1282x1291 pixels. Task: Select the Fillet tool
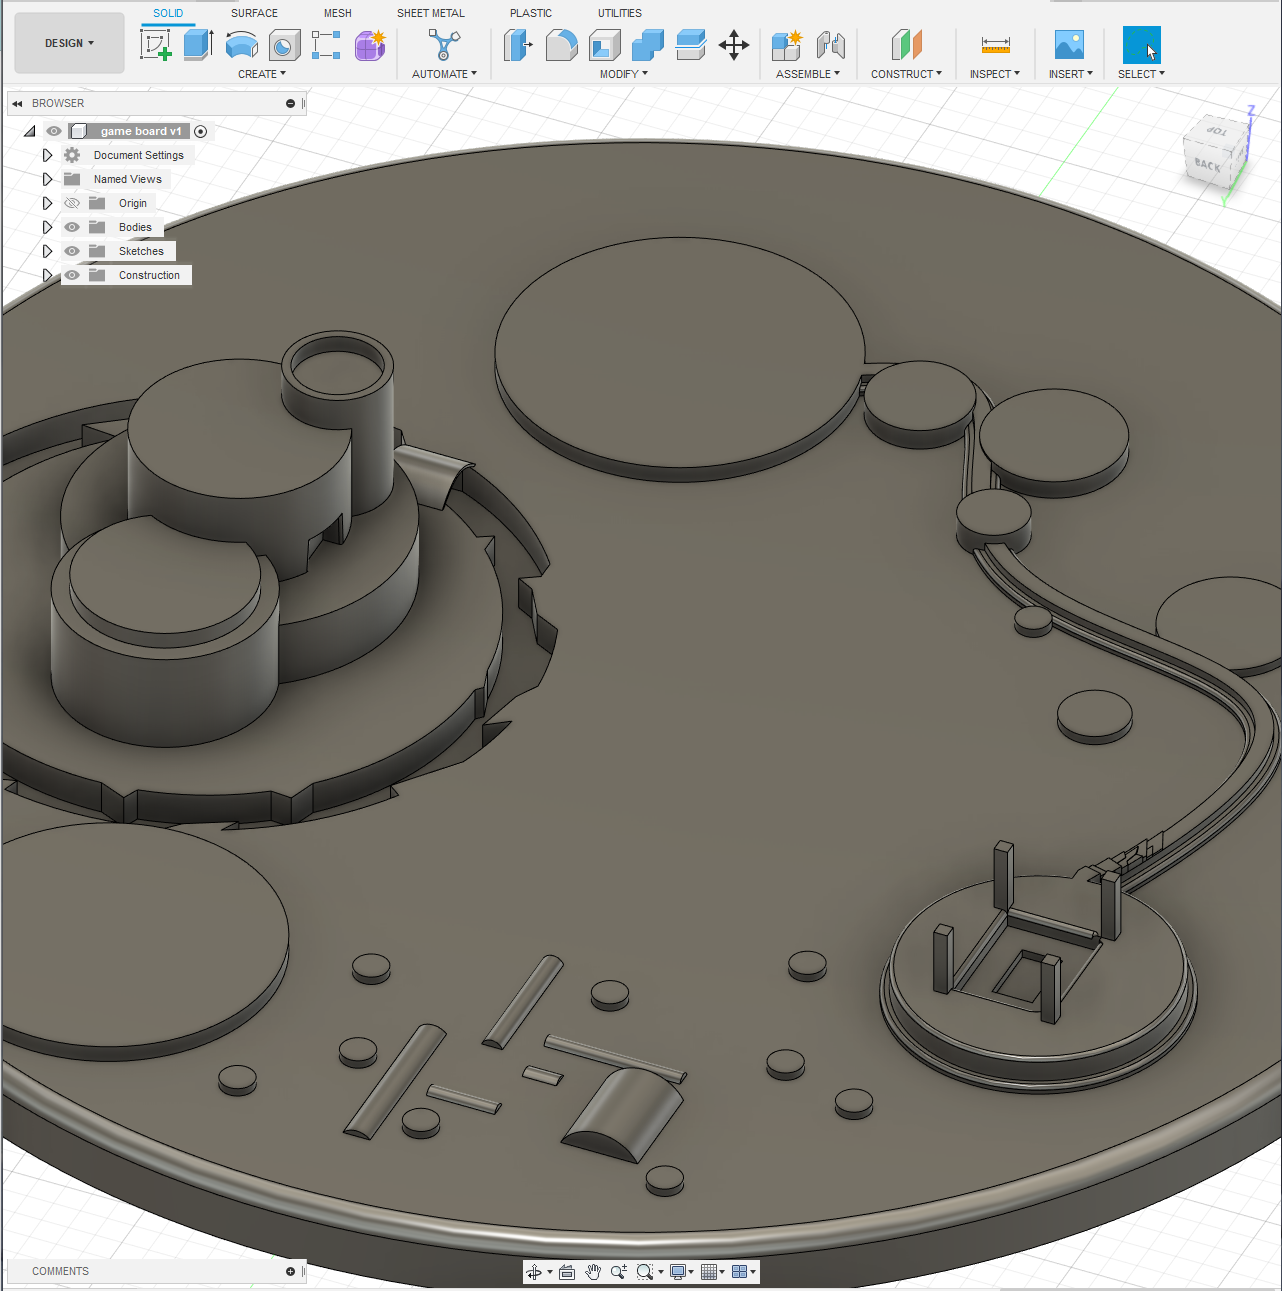click(561, 45)
